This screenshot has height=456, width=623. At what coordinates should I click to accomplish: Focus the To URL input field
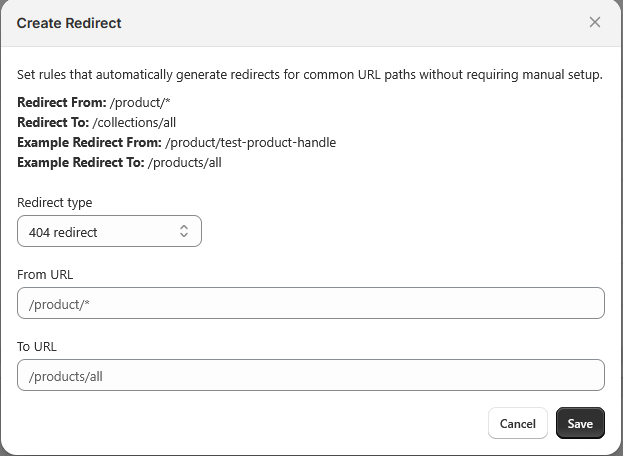310,375
